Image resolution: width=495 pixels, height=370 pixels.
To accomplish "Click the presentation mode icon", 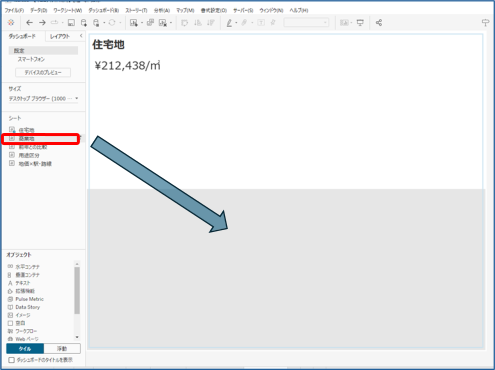I will [360, 23].
